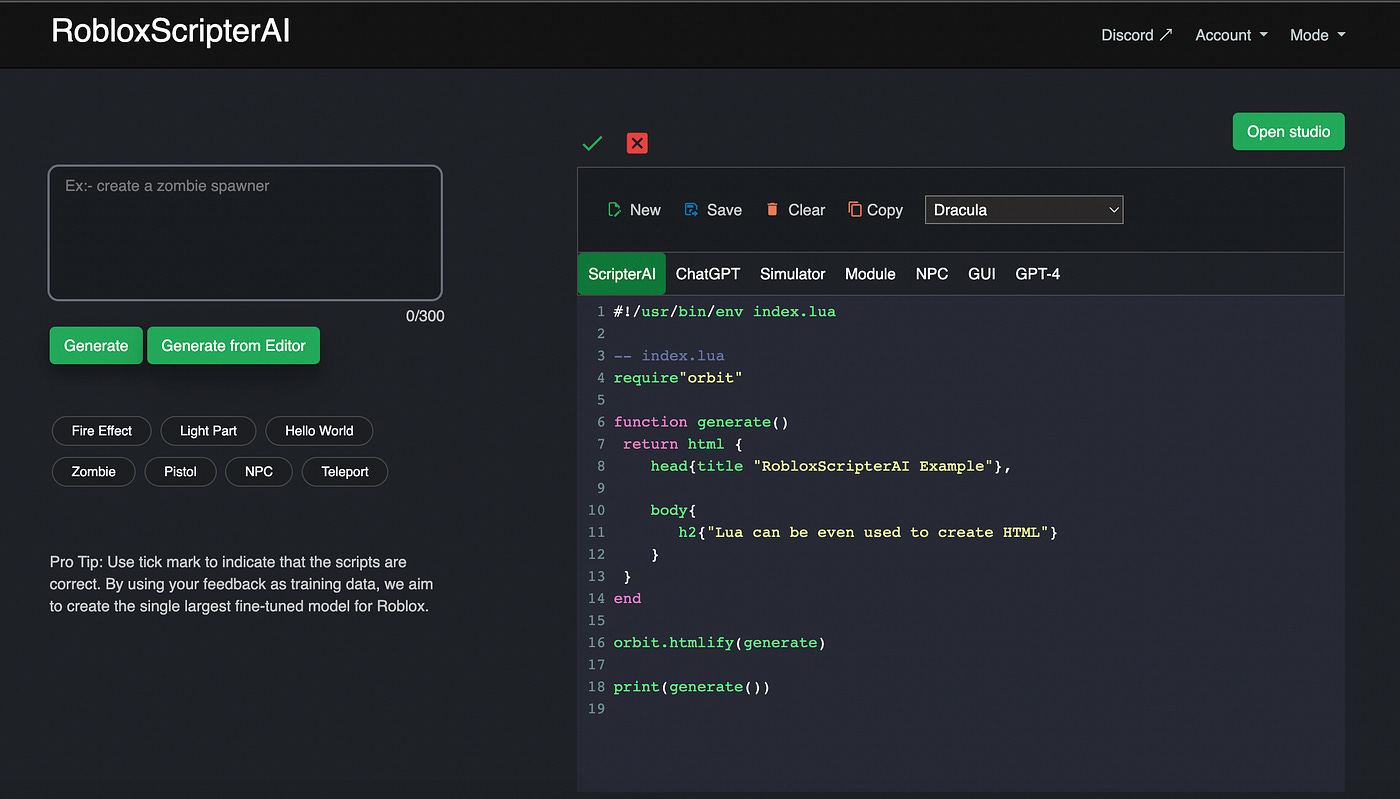This screenshot has width=1400, height=799.
Task: Click the Pro Tip paragraph text
Action: pyautogui.click(x=242, y=584)
